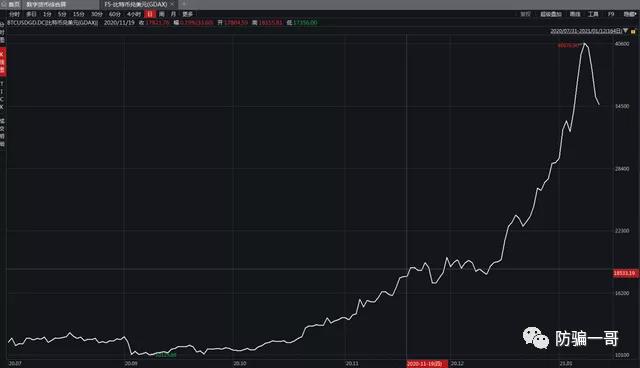
Task: Select the 15分 interval
Action: tap(78, 14)
